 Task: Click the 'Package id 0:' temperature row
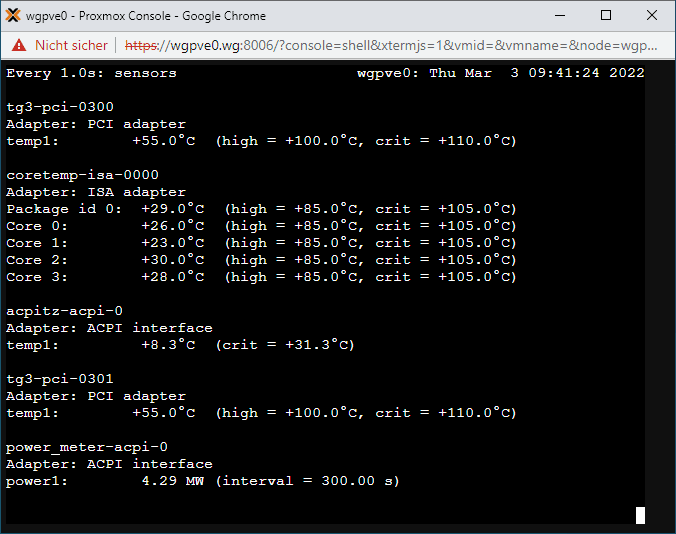[x=261, y=209]
